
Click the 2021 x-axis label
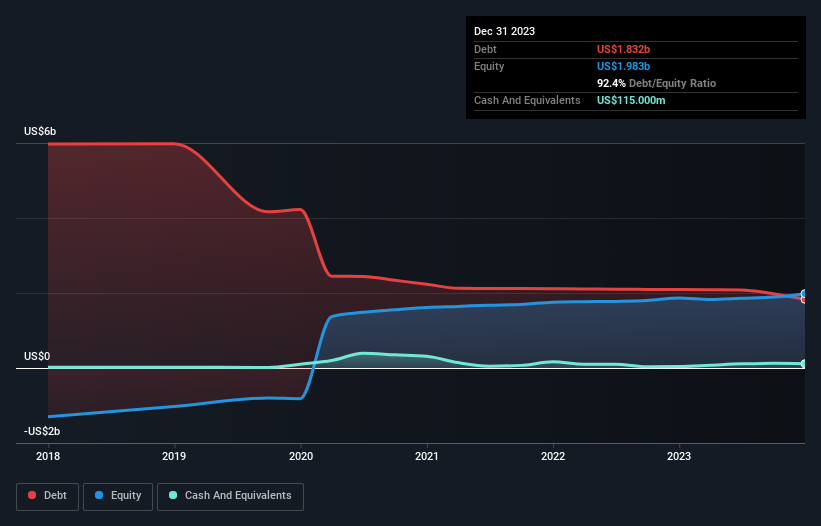pos(427,456)
